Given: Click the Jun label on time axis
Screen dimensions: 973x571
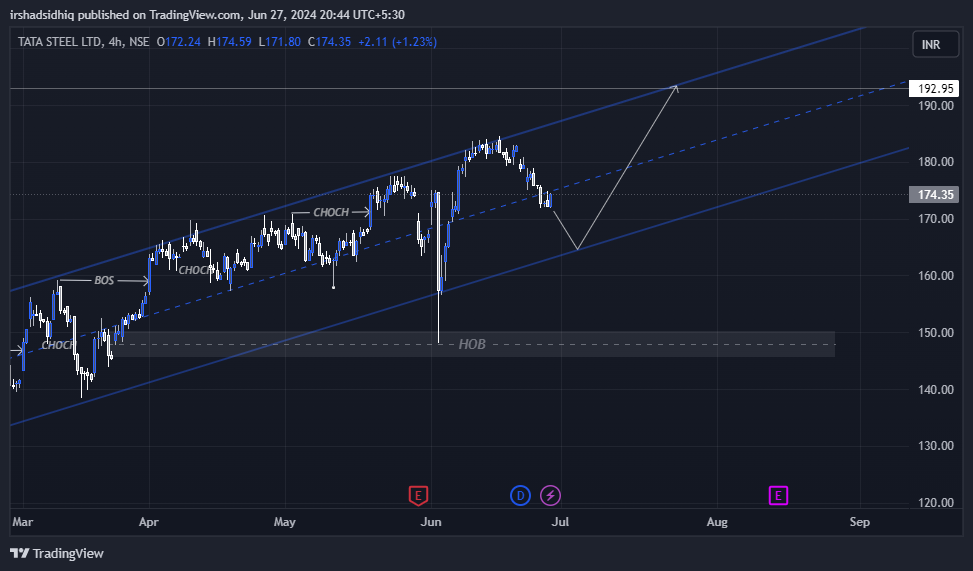Looking at the screenshot, I should (x=431, y=521).
